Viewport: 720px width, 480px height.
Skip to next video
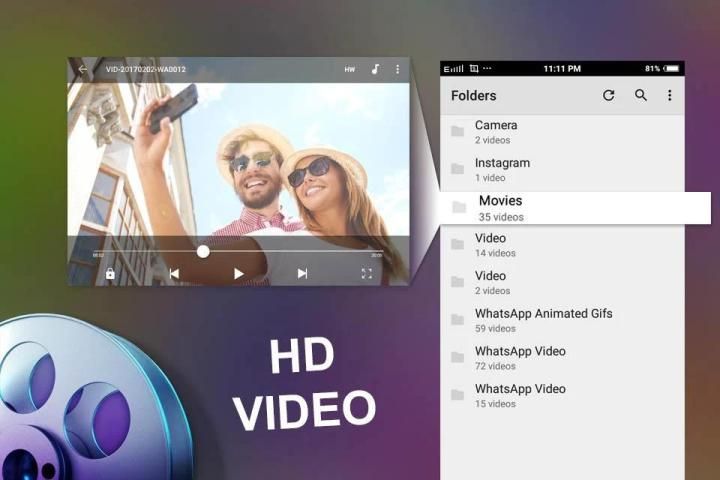coord(302,273)
